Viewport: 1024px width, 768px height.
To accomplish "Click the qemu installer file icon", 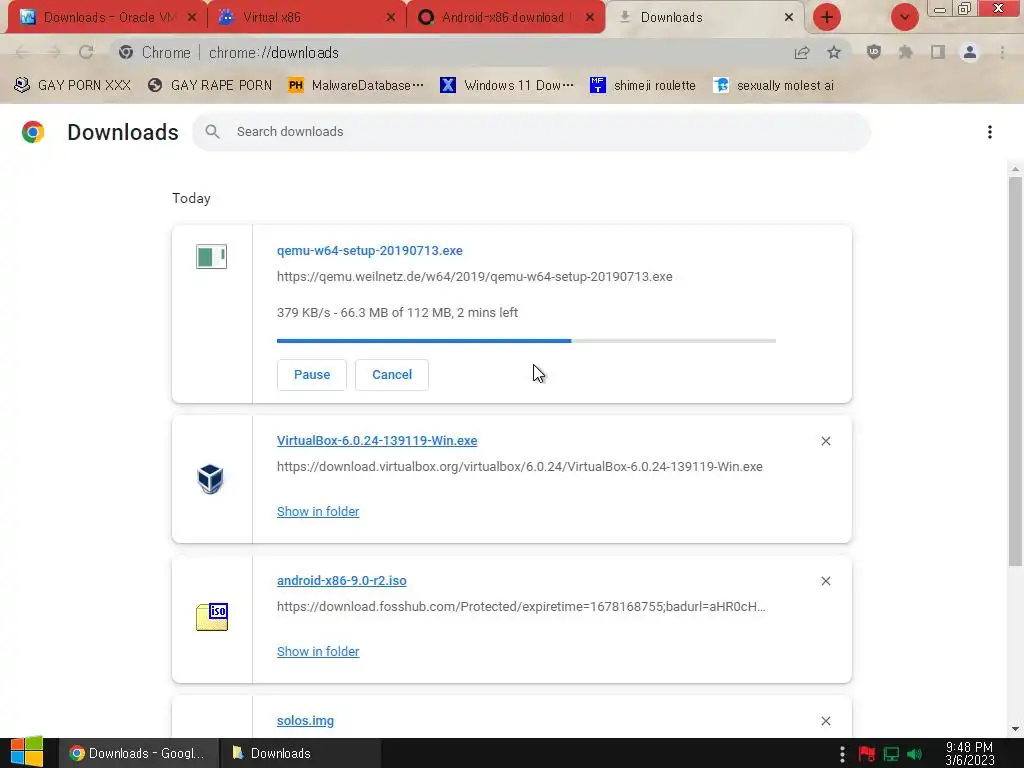I will (x=212, y=257).
